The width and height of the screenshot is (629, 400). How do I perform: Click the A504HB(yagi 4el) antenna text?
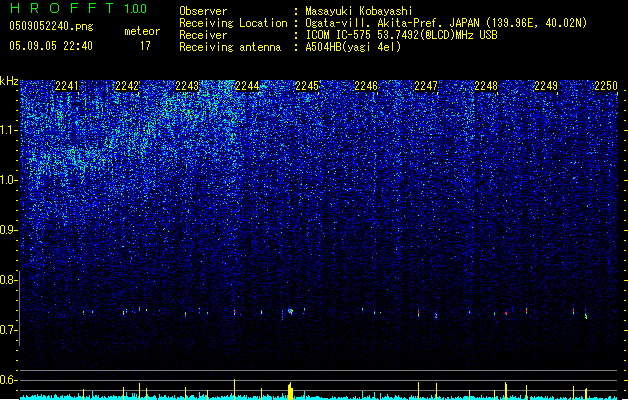coord(353,47)
